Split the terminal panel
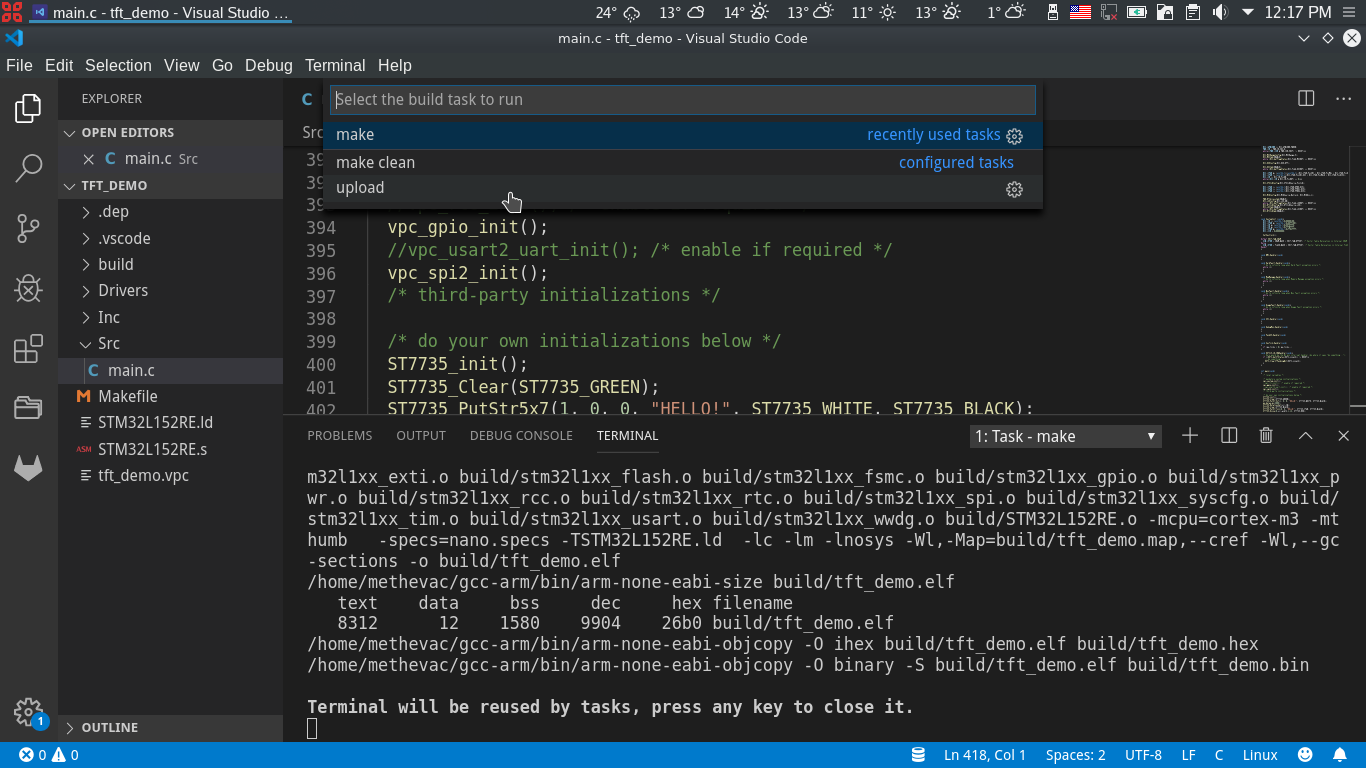This screenshot has width=1366, height=768. 1229,436
